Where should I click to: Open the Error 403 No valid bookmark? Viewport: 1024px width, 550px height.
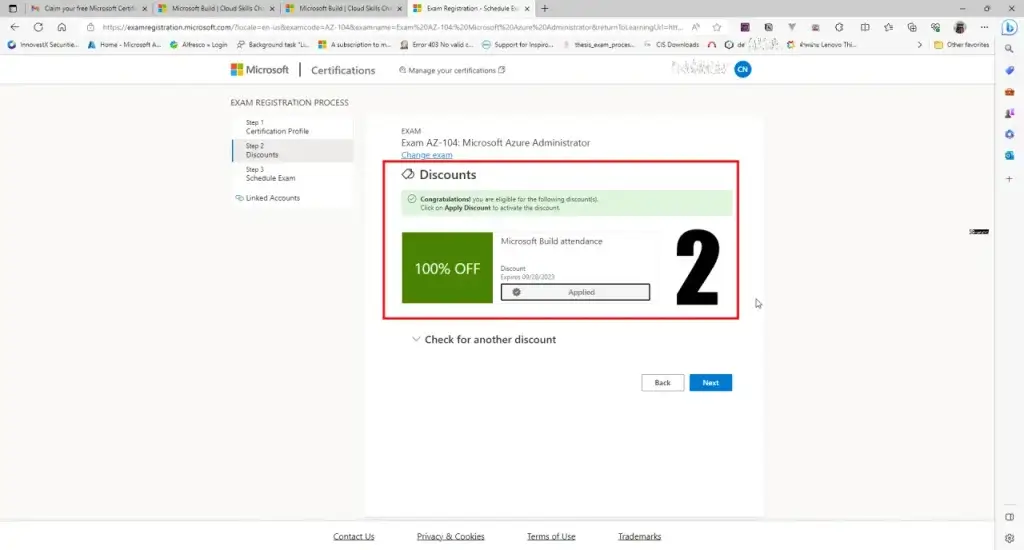[x=436, y=45]
